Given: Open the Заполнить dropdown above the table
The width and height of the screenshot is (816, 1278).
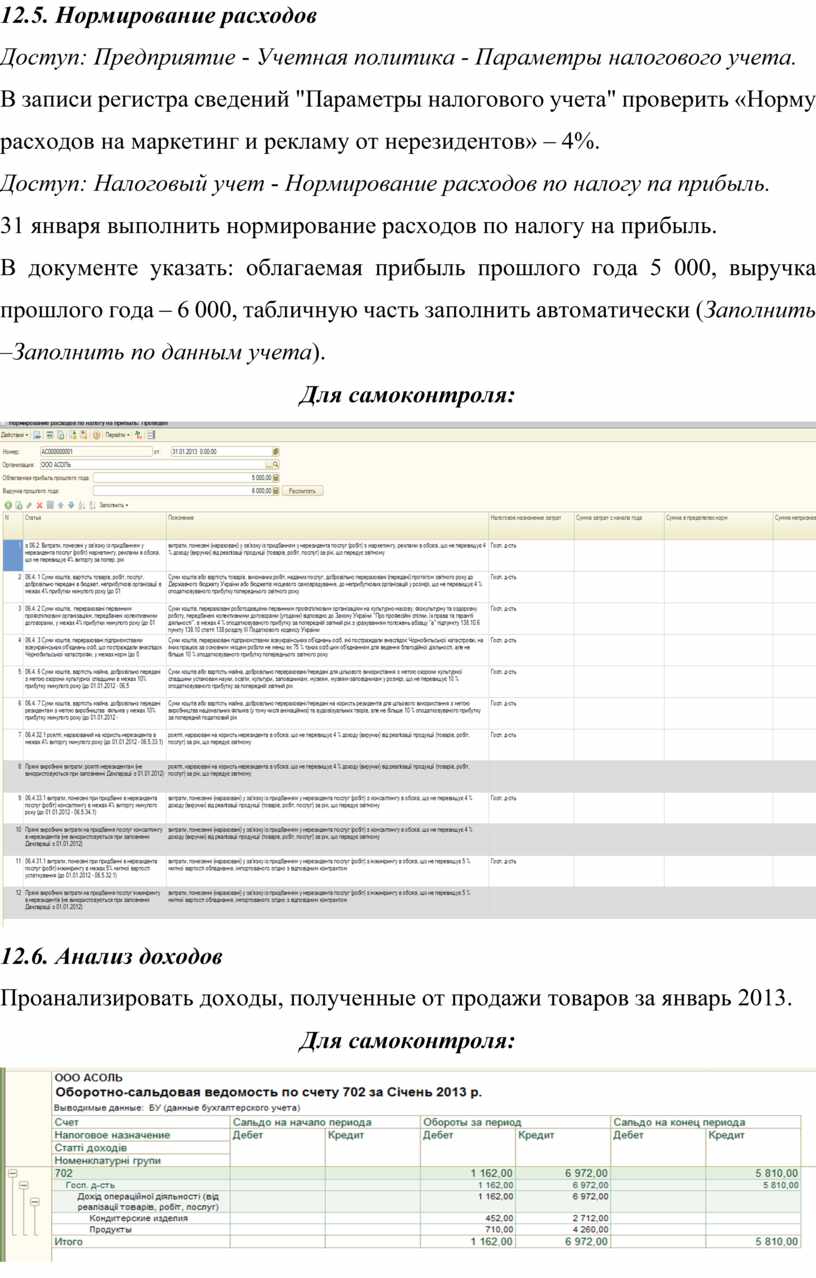Looking at the screenshot, I should point(113,505).
